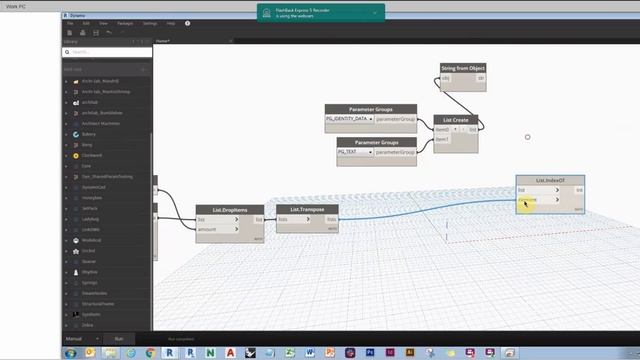Image resolution: width=640 pixels, height=360 pixels.
Task: Expand the archilab library category
Action: [x=67, y=102]
